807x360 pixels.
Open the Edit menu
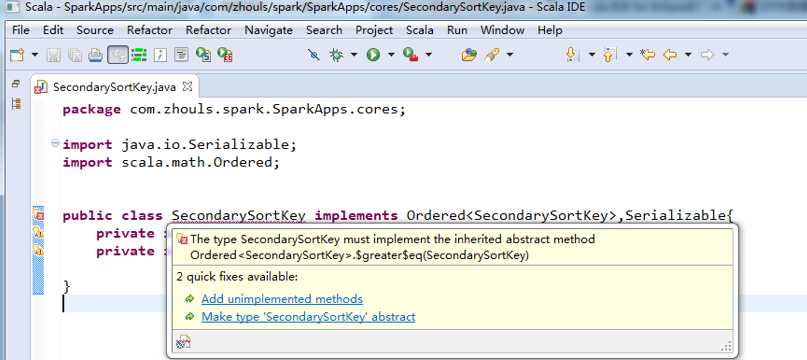[53, 30]
